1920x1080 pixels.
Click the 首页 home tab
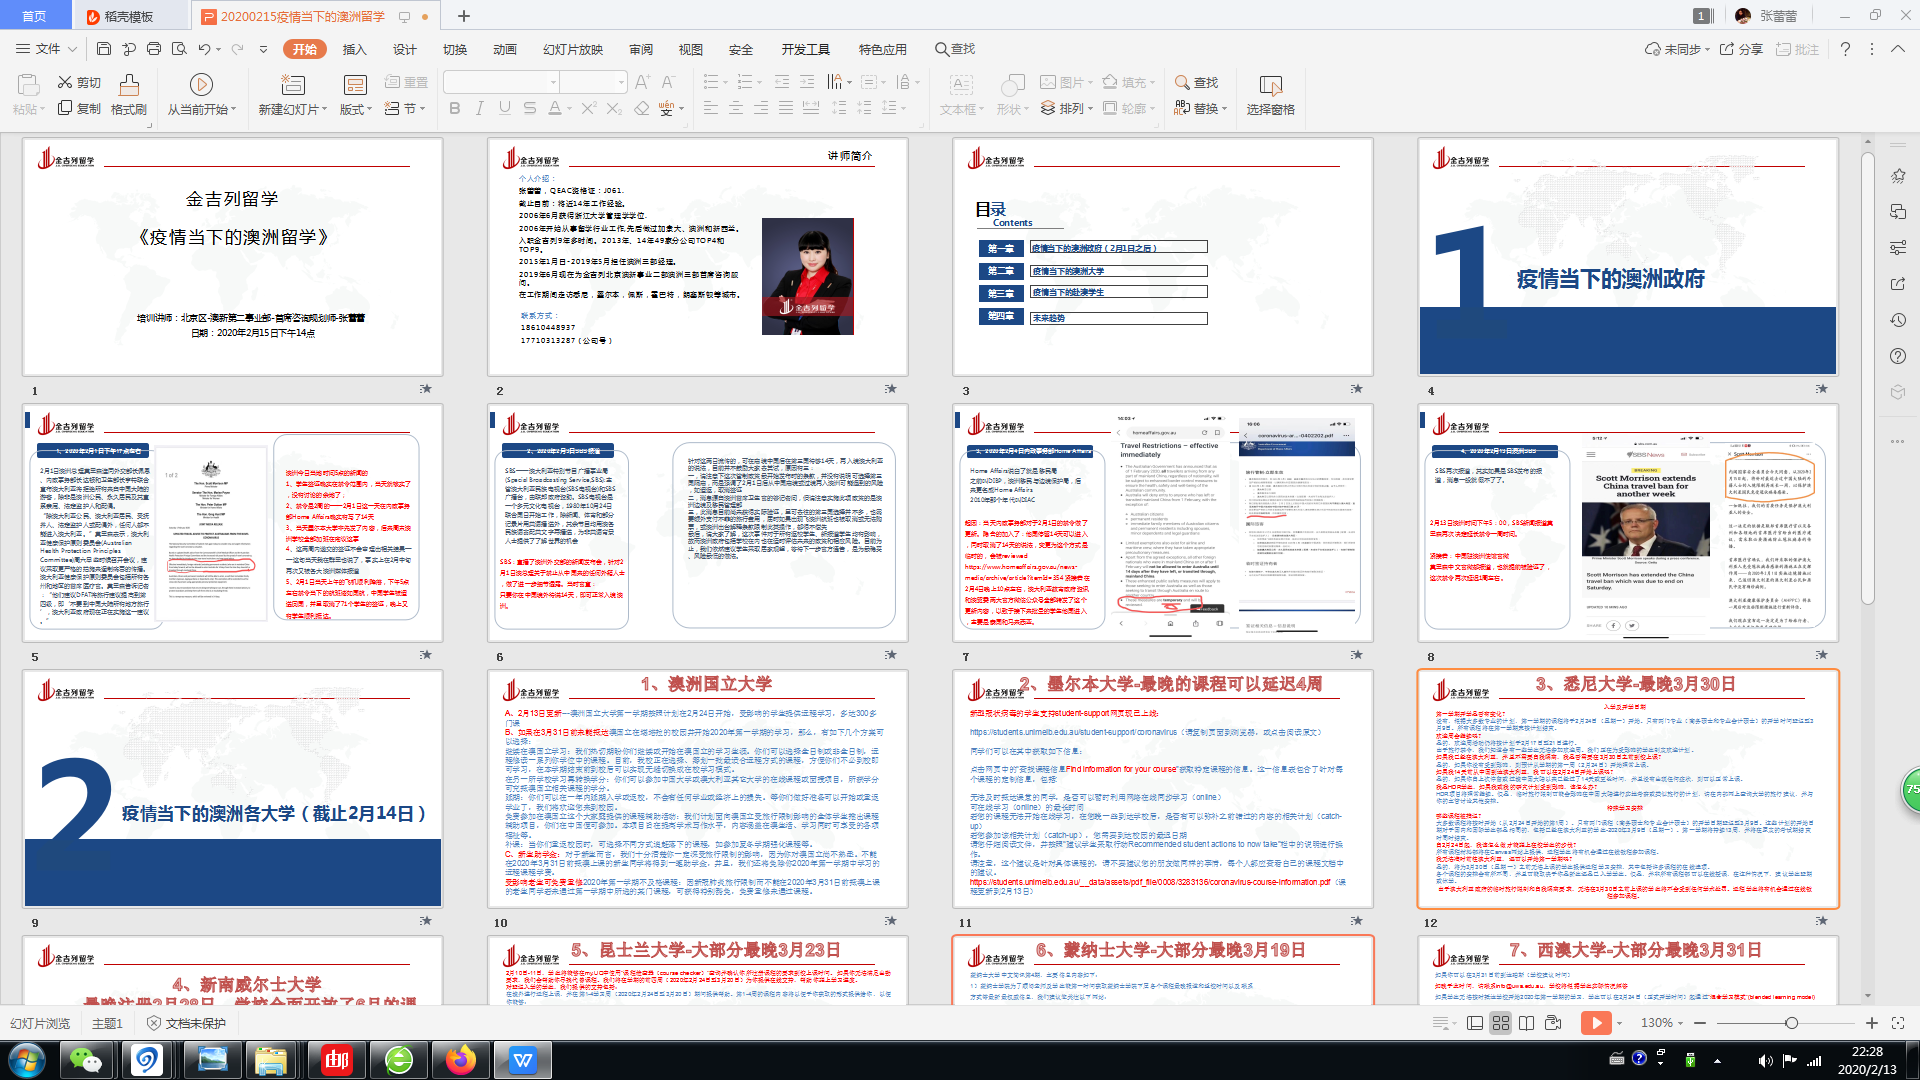coord(35,16)
